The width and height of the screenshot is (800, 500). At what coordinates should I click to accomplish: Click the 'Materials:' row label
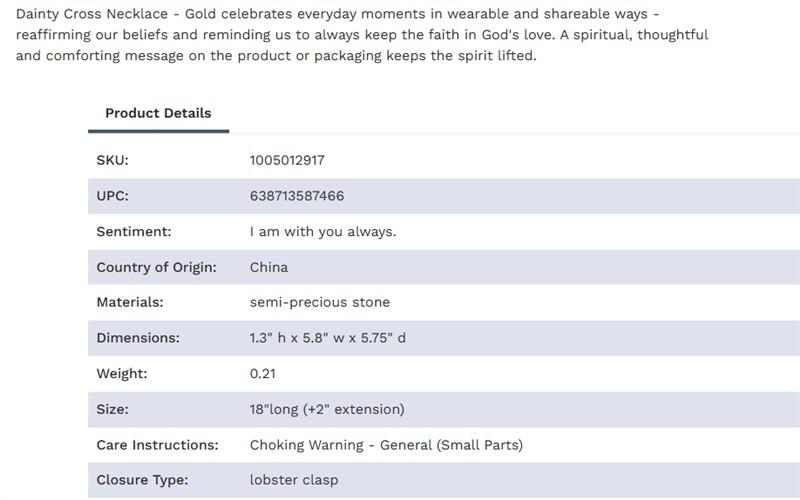130,302
